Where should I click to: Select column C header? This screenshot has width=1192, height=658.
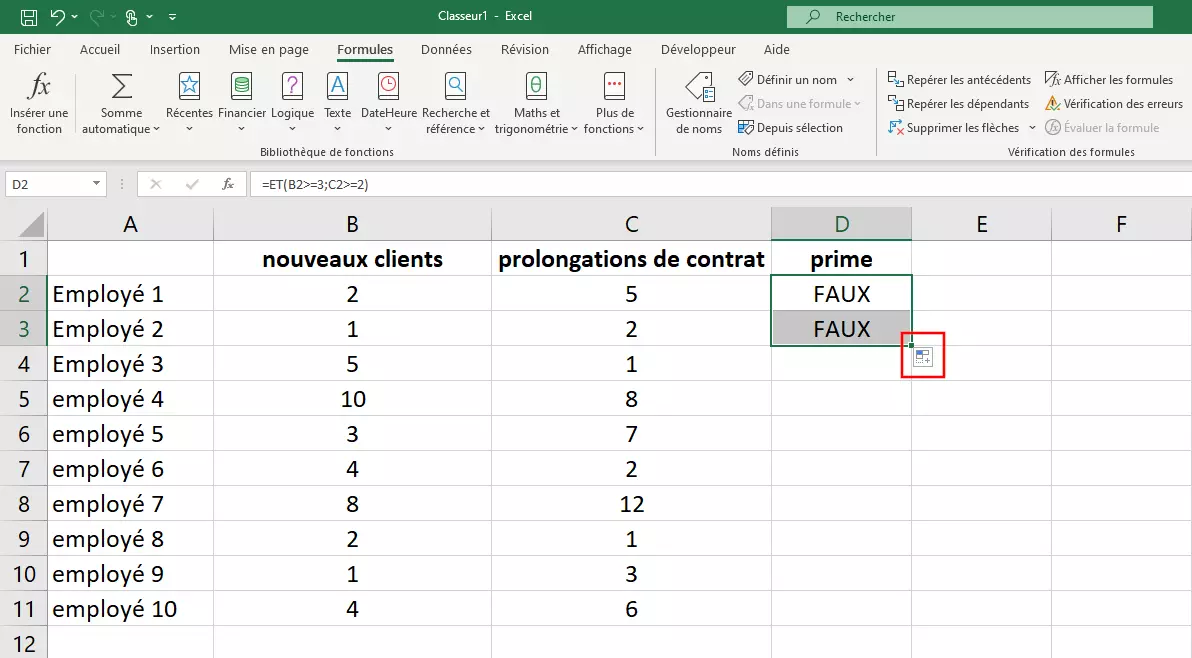631,224
